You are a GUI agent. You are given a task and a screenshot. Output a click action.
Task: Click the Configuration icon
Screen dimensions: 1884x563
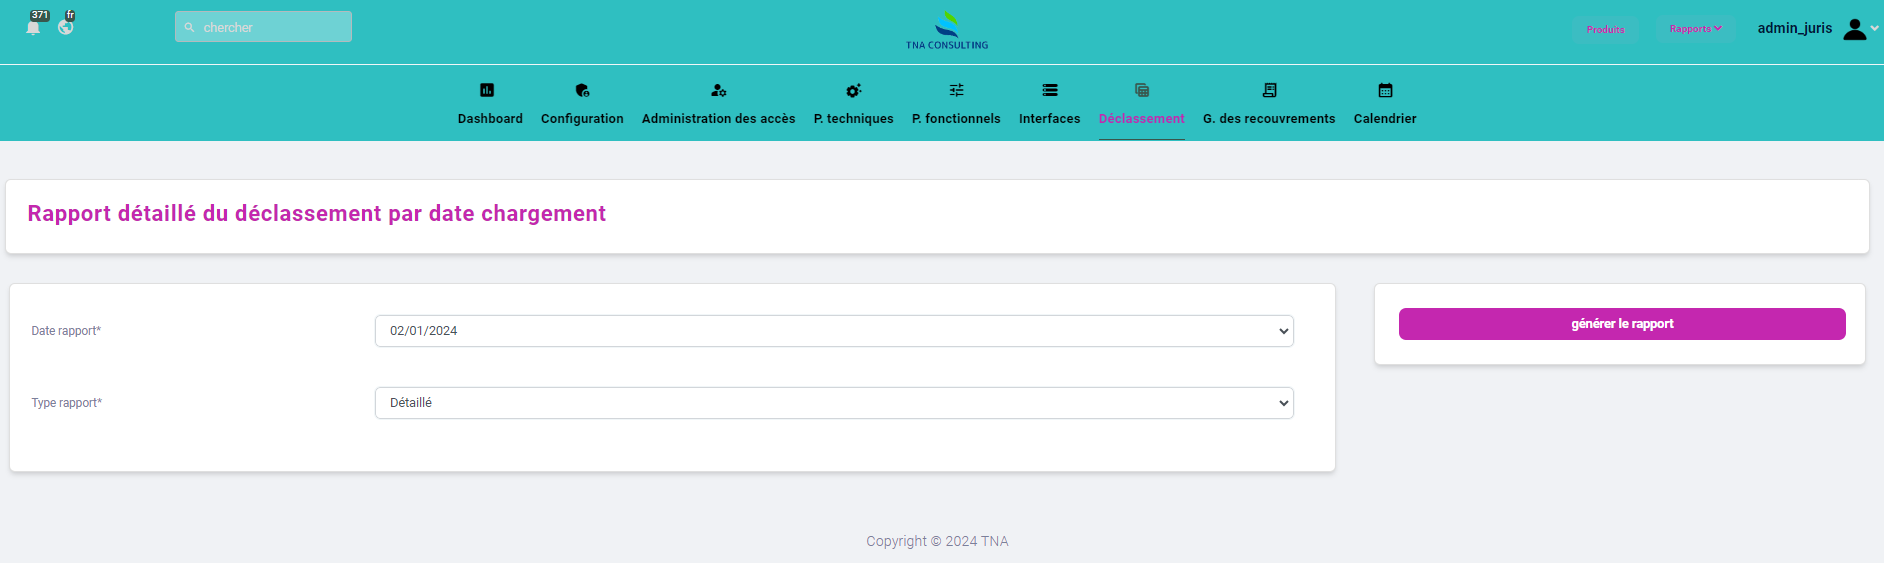click(582, 90)
